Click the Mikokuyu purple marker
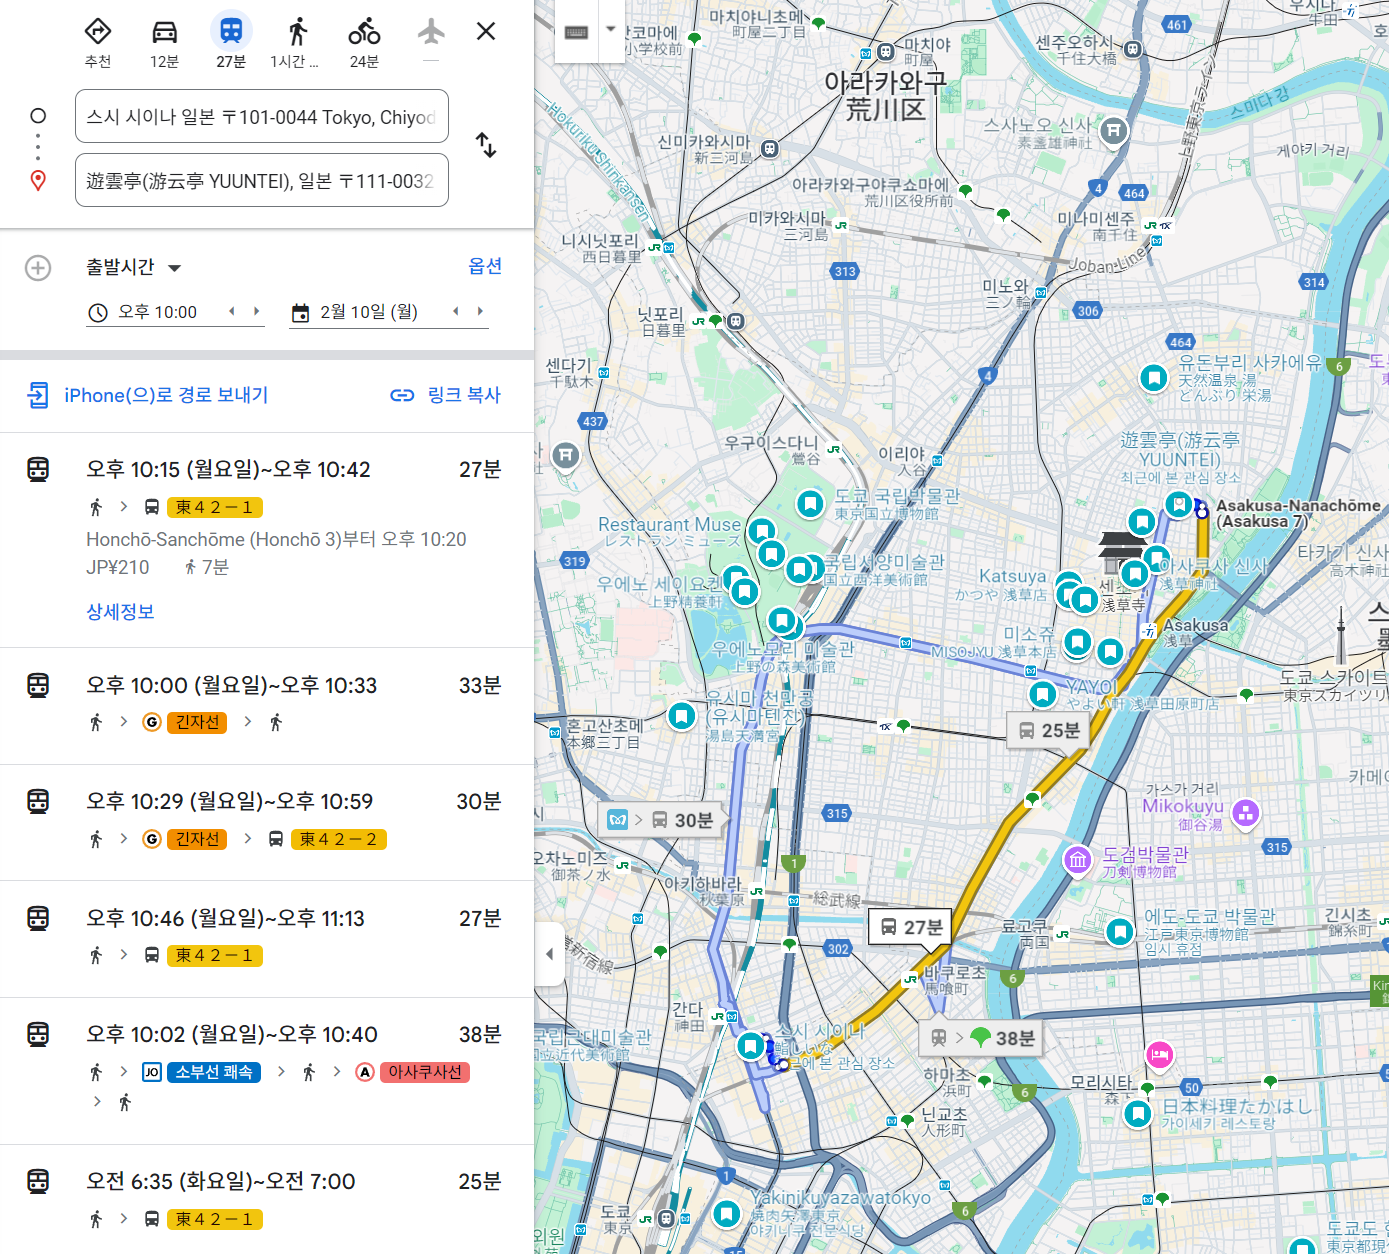Viewport: 1389px width, 1254px height. [1245, 813]
